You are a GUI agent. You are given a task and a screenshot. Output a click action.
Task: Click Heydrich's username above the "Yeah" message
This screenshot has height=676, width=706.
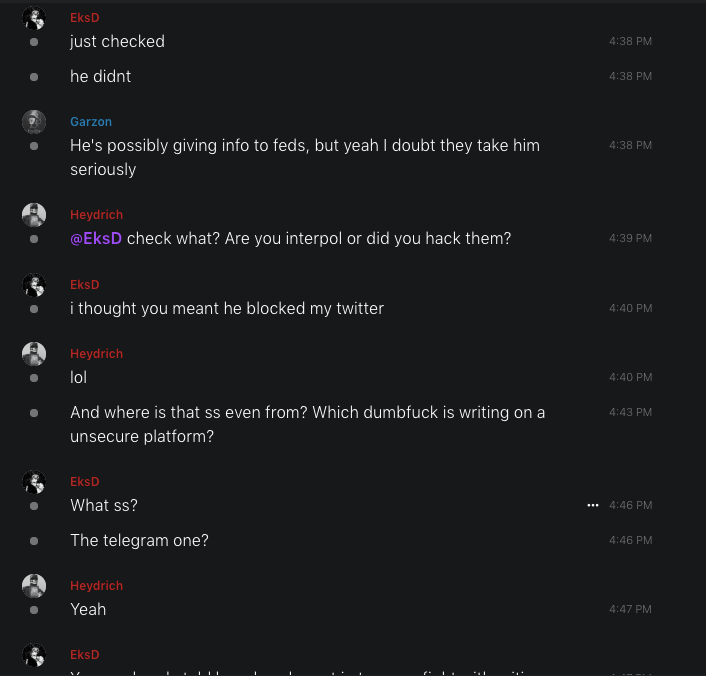click(x=96, y=586)
